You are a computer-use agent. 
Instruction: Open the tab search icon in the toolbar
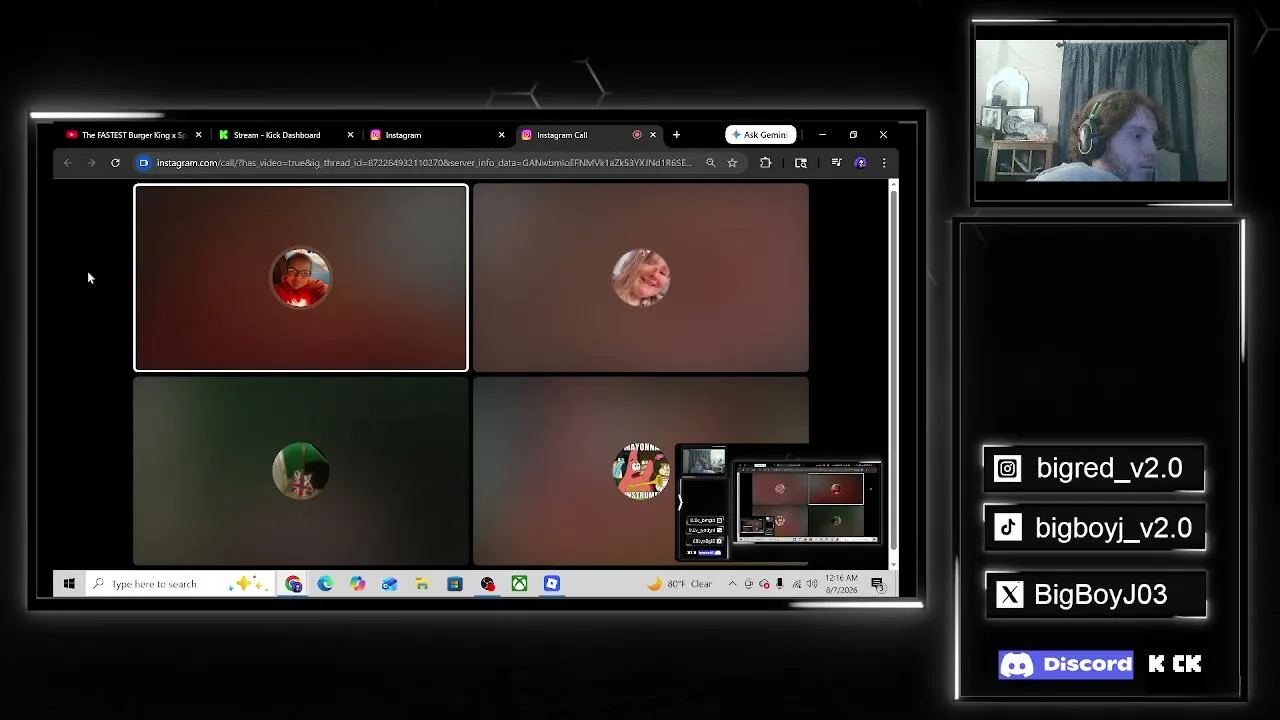[x=801, y=163]
